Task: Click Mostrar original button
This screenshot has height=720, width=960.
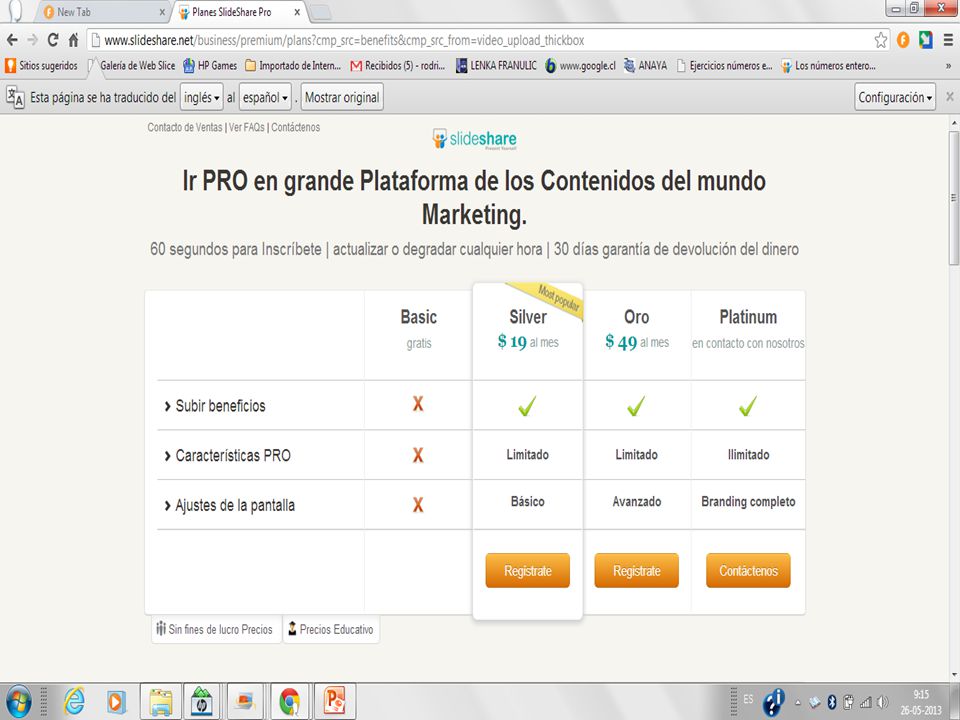Action: pyautogui.click(x=342, y=97)
